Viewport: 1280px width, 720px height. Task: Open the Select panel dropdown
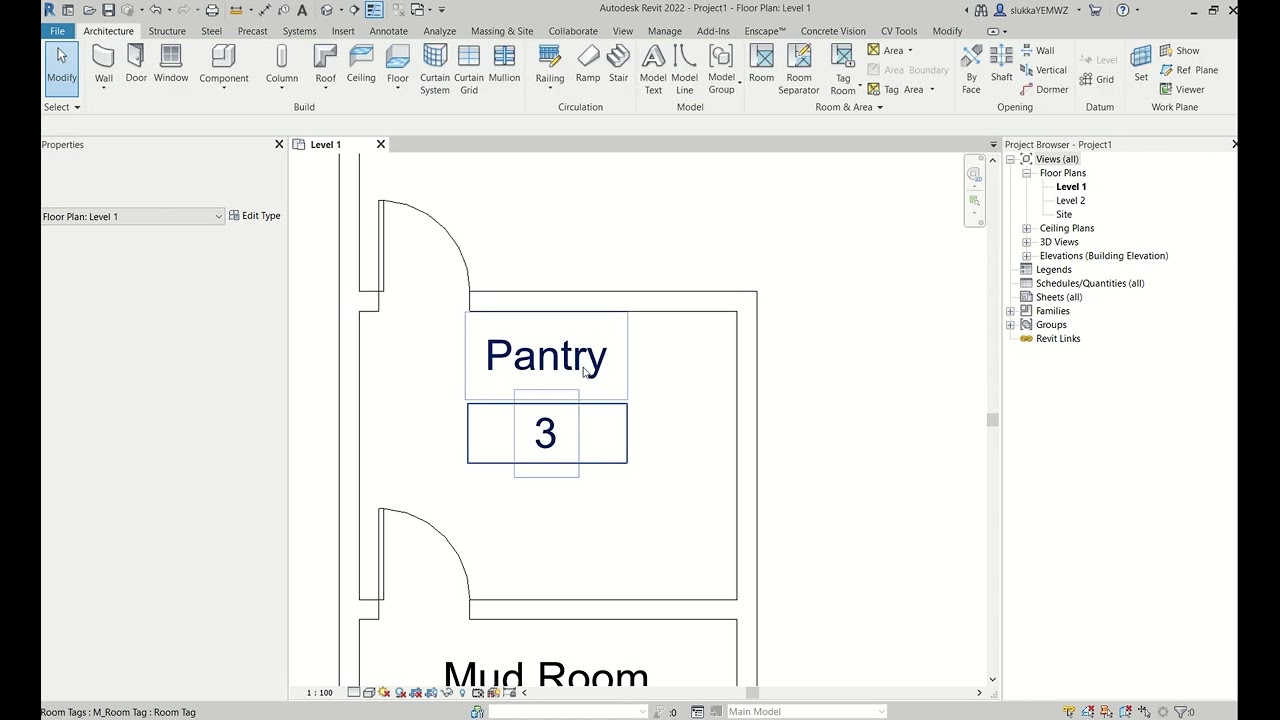pyautogui.click(x=61, y=107)
